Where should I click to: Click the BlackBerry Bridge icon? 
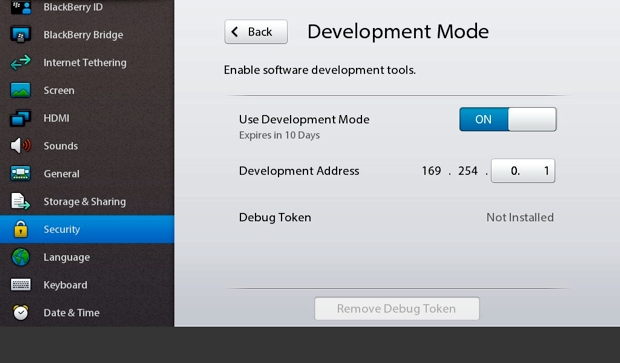point(21,35)
